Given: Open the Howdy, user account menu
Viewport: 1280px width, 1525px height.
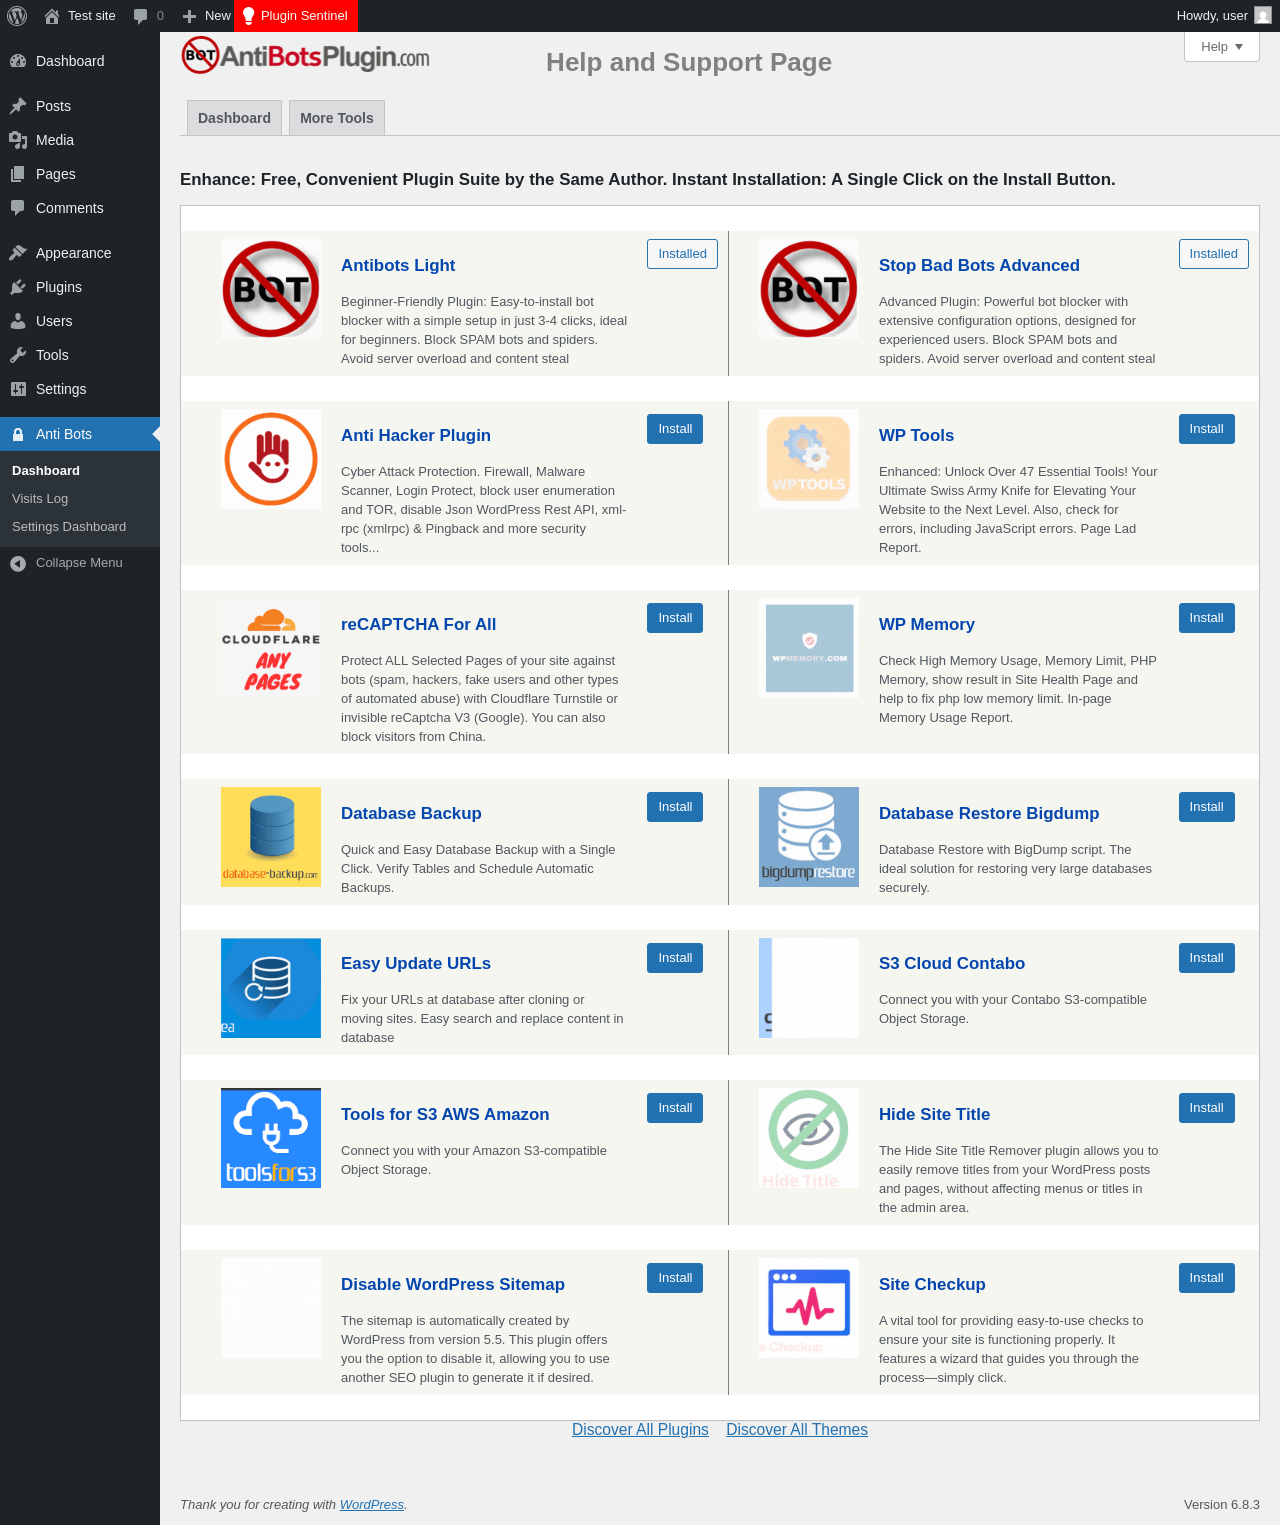Looking at the screenshot, I should [x=1224, y=16].
